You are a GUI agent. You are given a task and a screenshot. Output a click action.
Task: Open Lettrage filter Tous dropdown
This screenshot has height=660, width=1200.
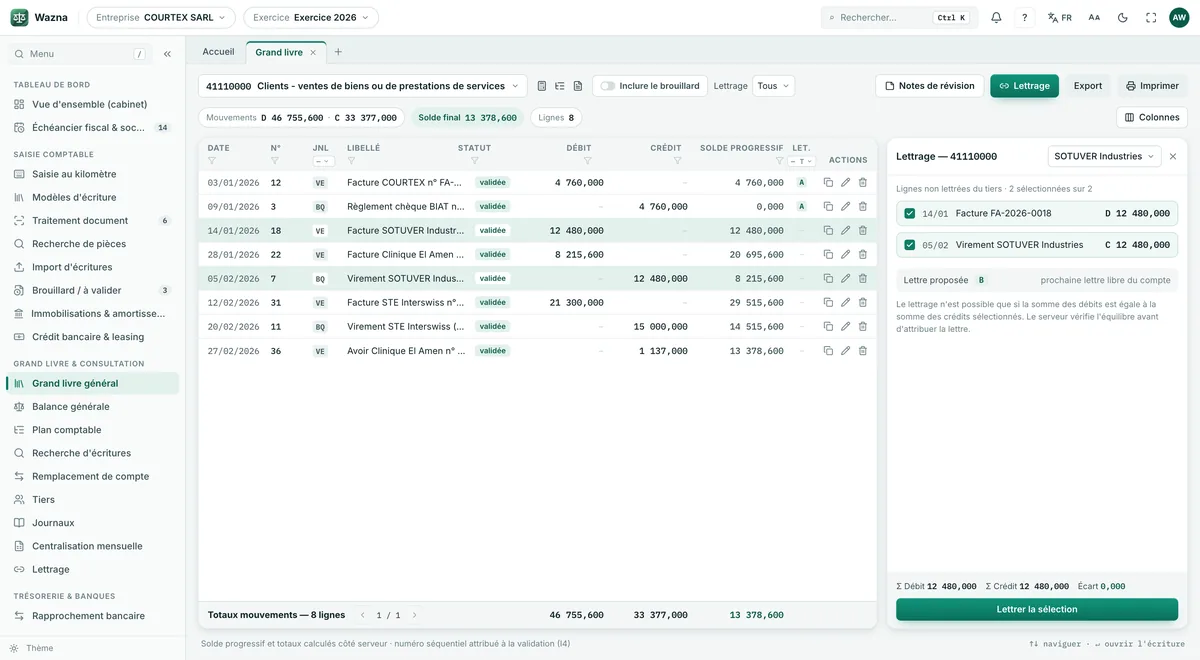tap(773, 86)
